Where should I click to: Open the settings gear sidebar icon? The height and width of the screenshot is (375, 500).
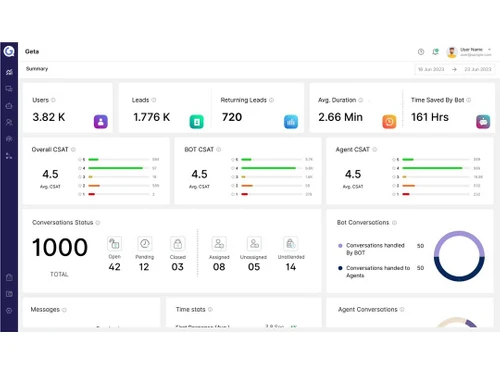click(9, 311)
